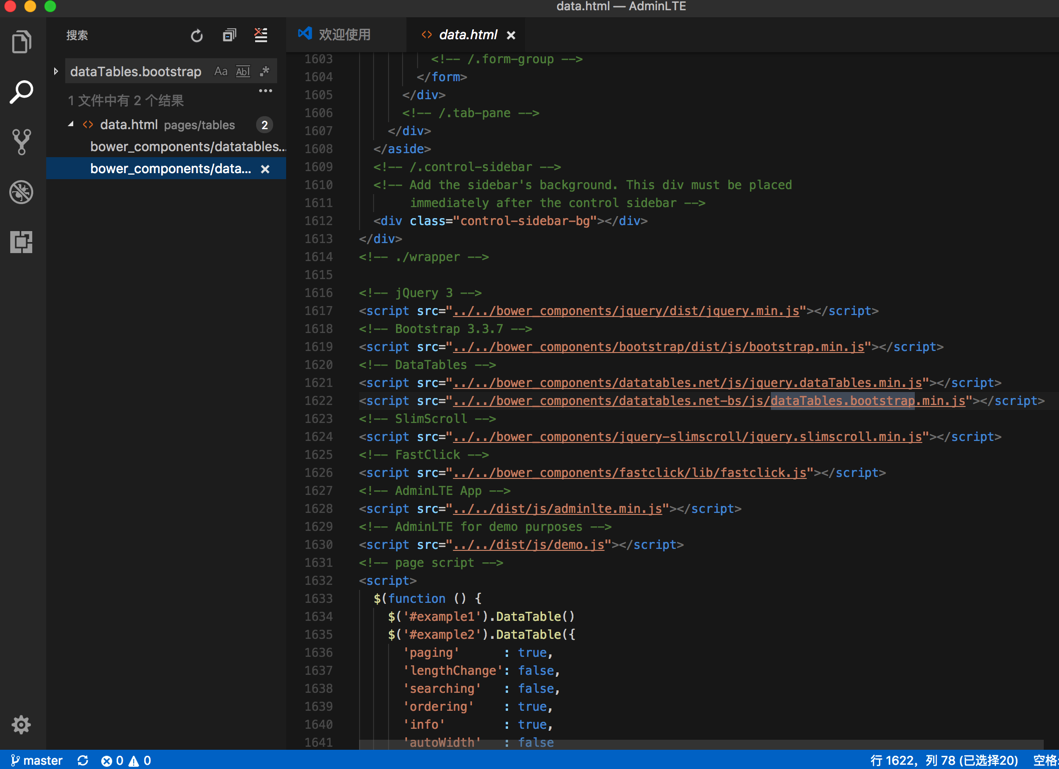Dismiss the highlighted bower_components search result
This screenshot has width=1059, height=769.
(265, 169)
